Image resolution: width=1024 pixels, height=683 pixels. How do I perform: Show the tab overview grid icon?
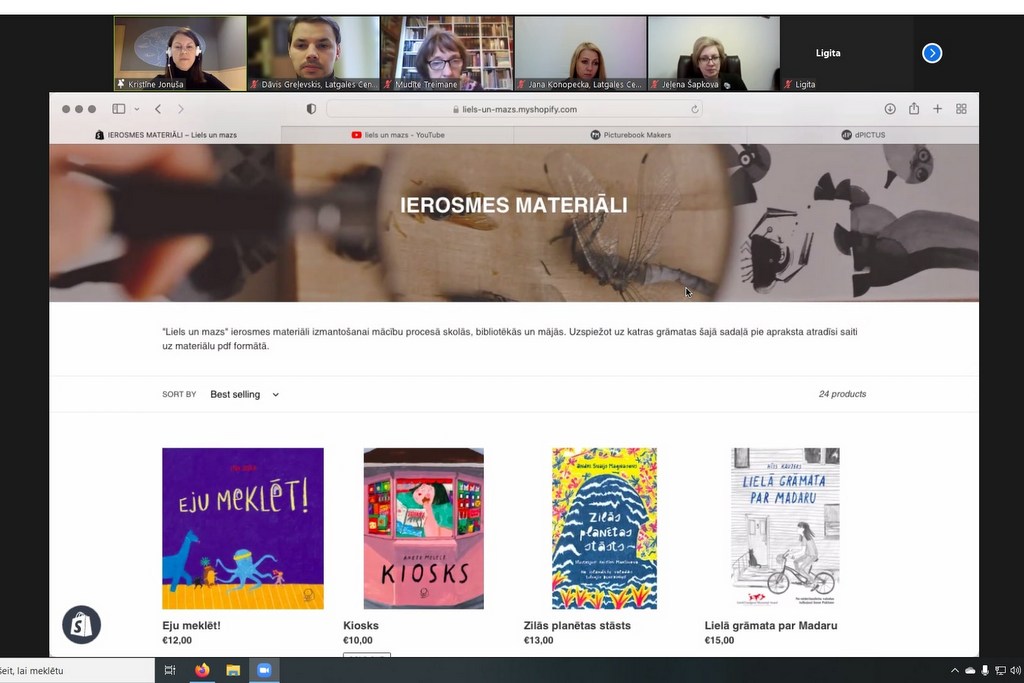tap(961, 109)
